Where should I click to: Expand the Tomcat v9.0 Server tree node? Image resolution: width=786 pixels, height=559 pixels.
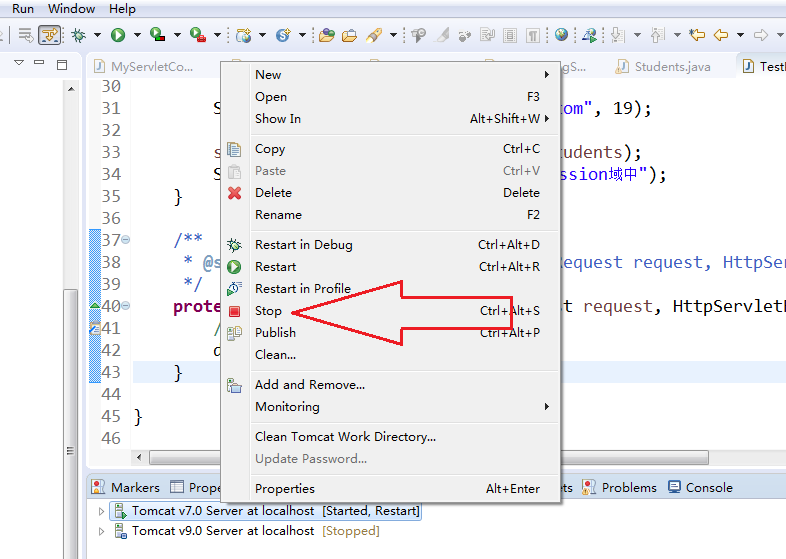pyautogui.click(x=101, y=531)
